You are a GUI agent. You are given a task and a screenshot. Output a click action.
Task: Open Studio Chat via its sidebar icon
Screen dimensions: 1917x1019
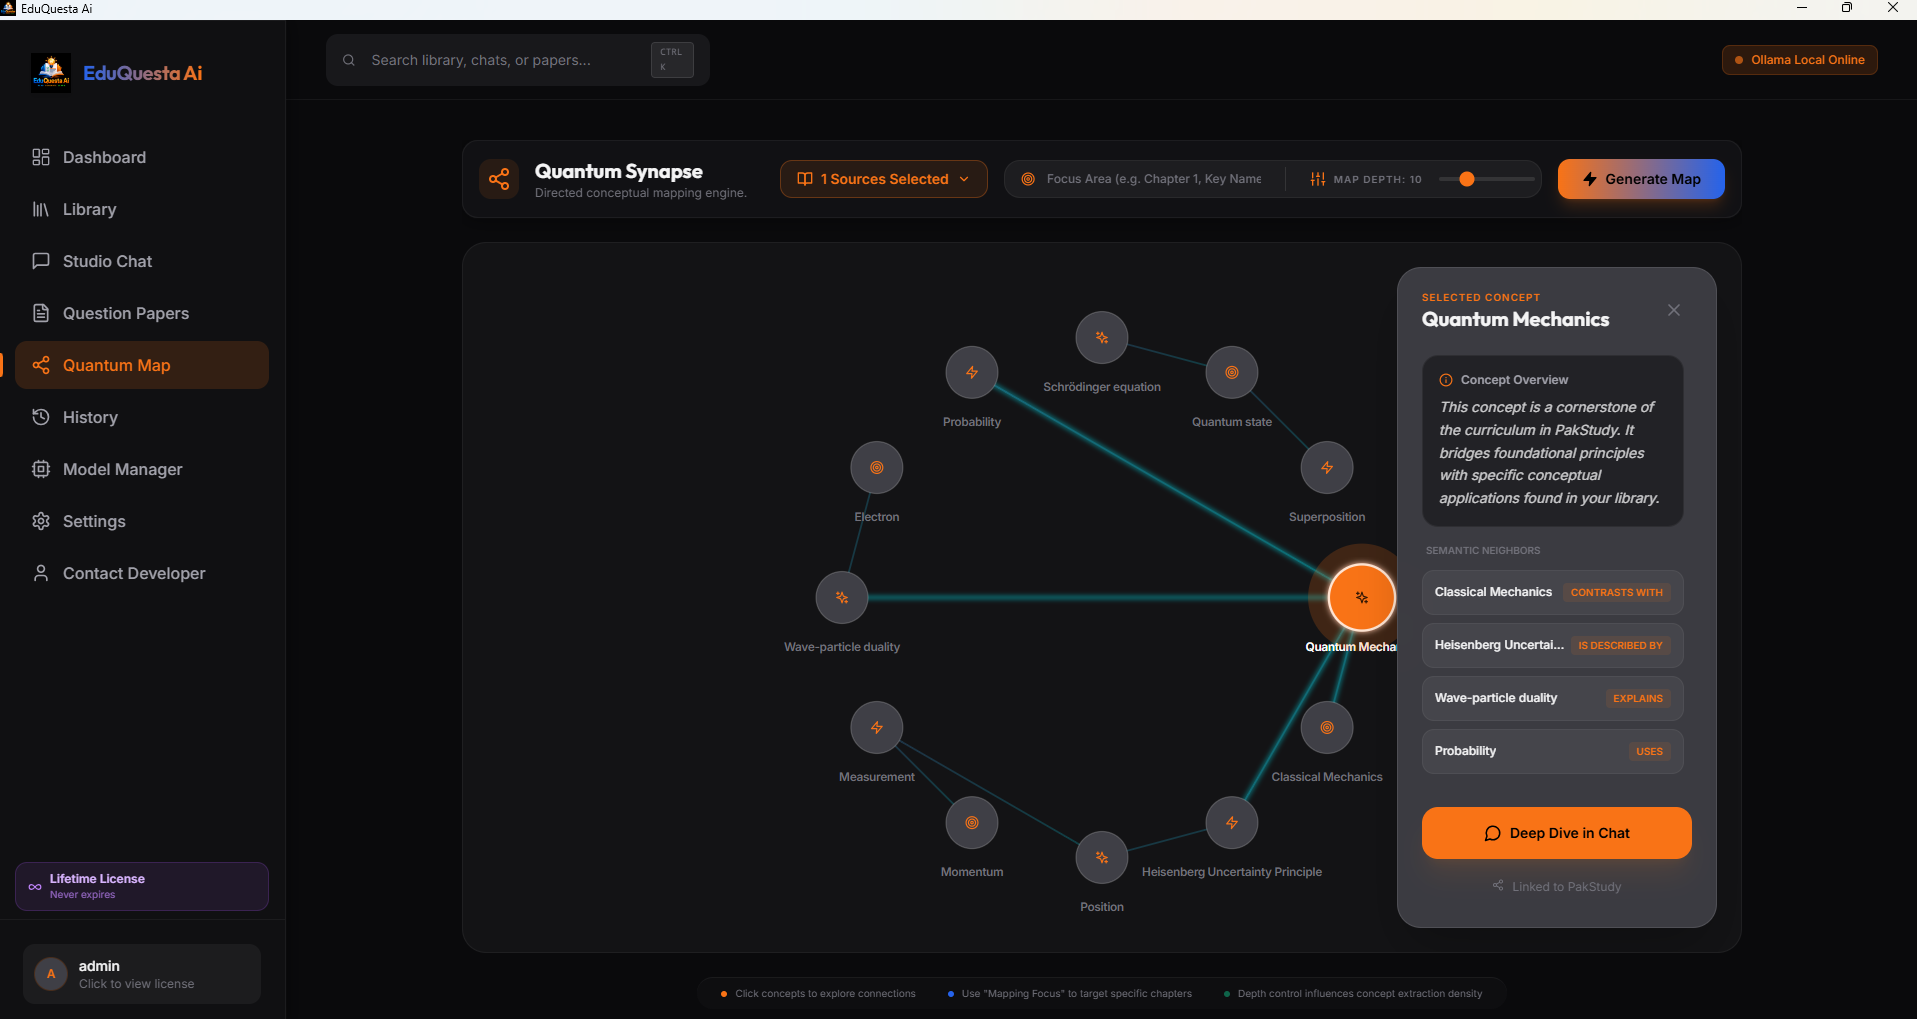(x=40, y=261)
